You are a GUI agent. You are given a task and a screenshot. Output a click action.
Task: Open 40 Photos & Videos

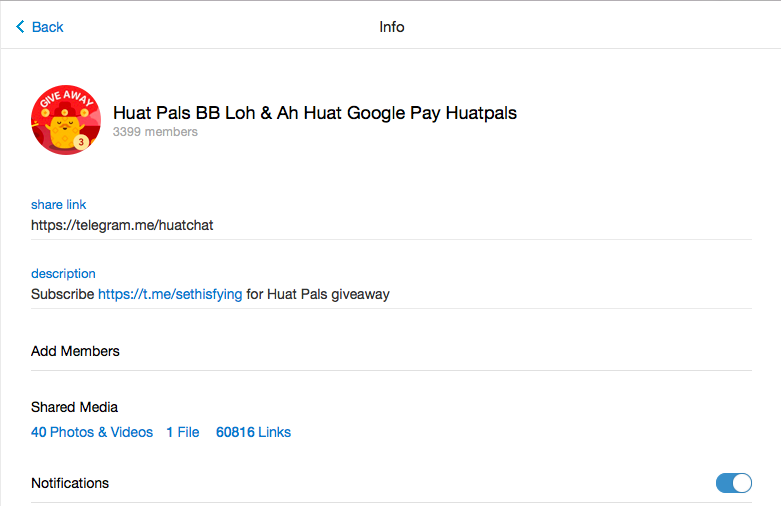click(92, 432)
